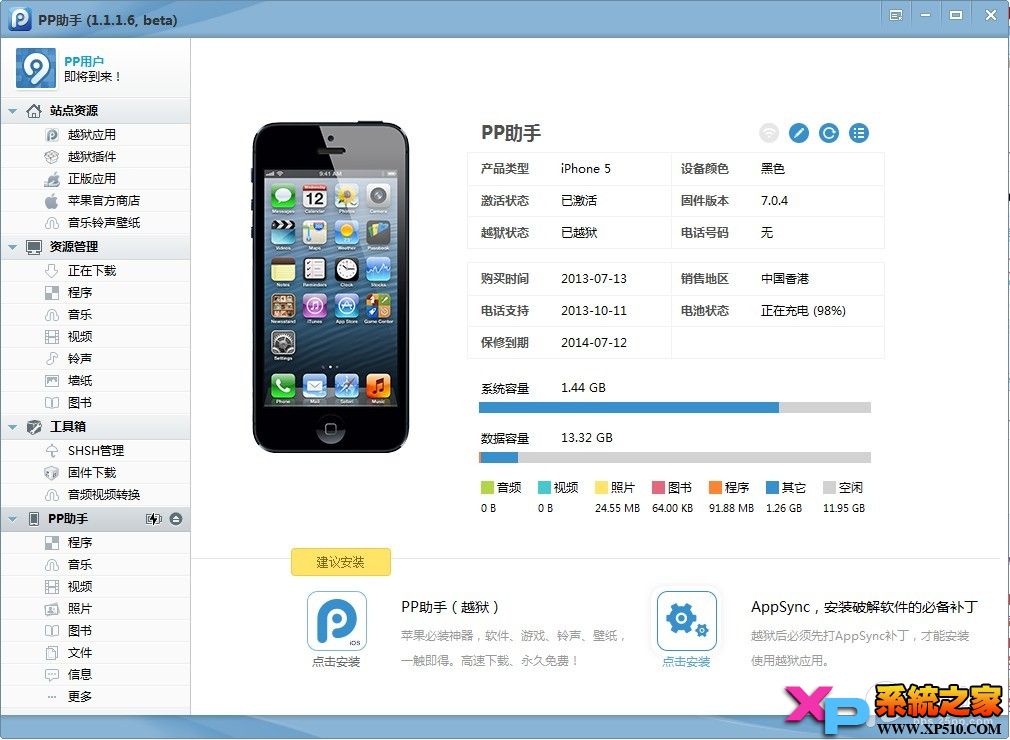1010x740 pixels.
Task: Open the edit pencil icon beside PP助手 title
Action: tap(798, 132)
